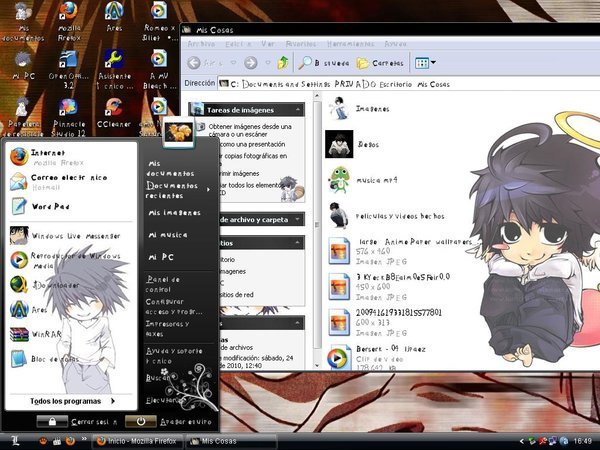
Task: Open Pinnacle Studio 12 desktop shortcut
Action: pyautogui.click(x=69, y=118)
